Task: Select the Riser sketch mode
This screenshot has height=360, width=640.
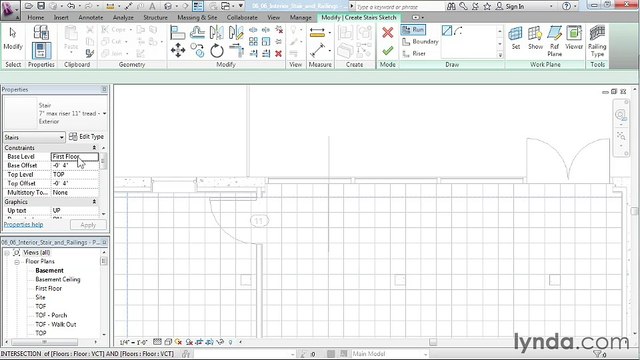Action: [414, 53]
